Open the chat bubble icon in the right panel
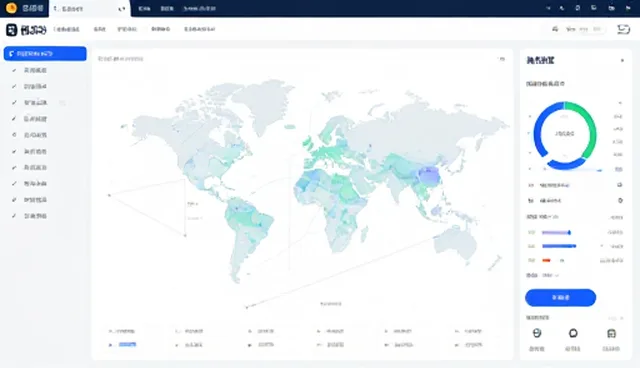 coord(573,333)
